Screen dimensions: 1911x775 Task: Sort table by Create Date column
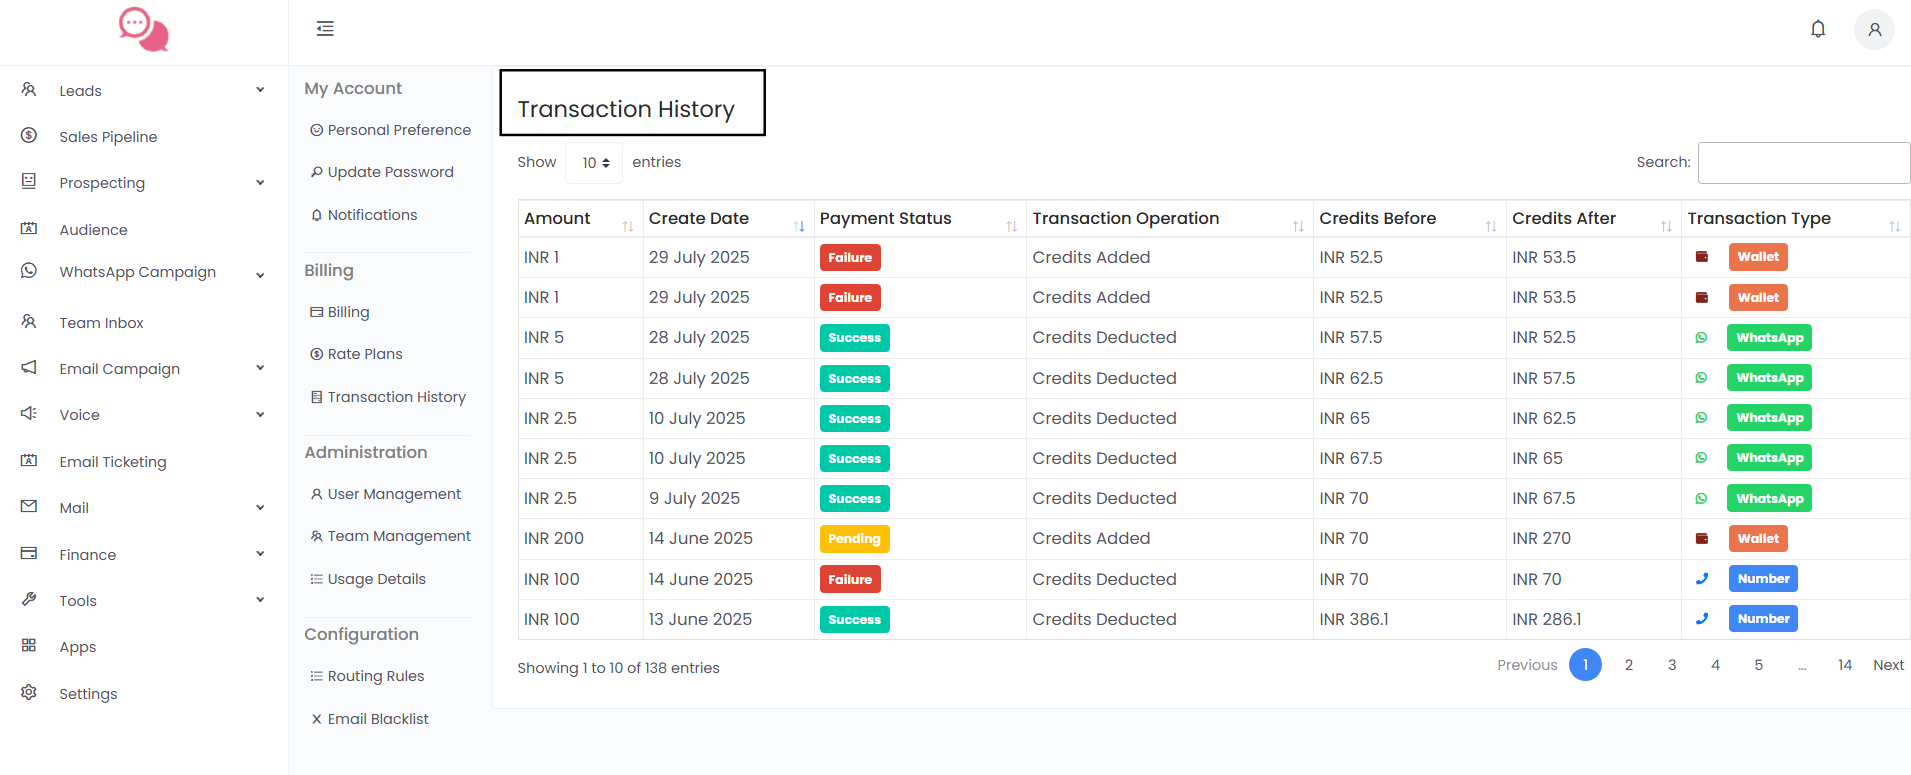(800, 226)
